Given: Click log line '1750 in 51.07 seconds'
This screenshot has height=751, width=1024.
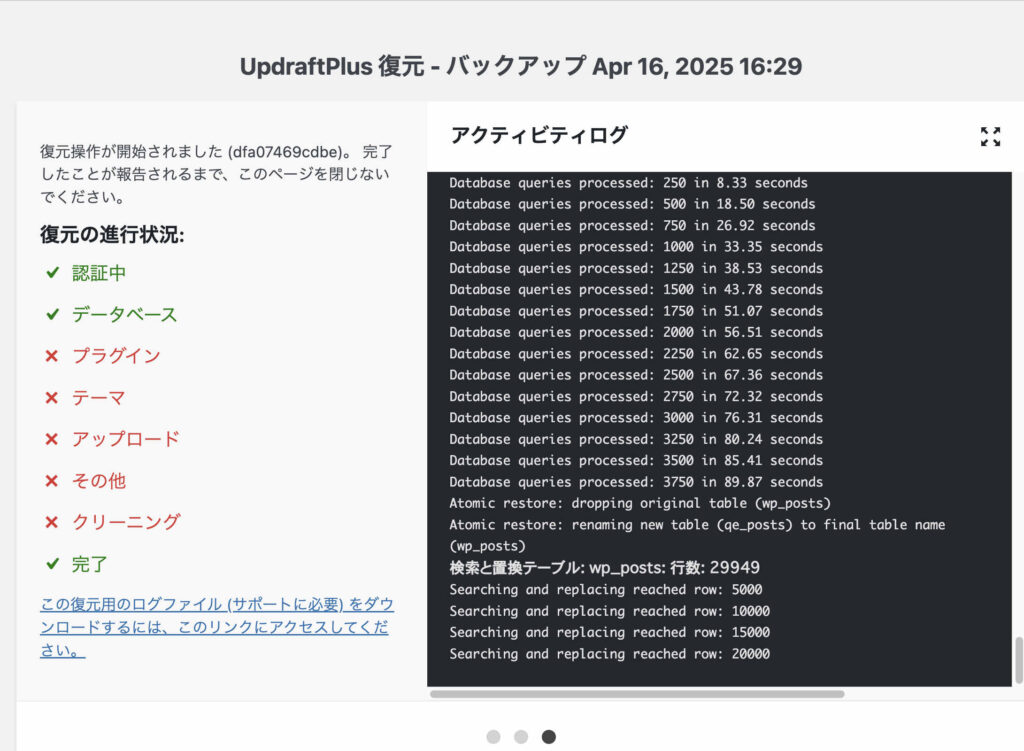Looking at the screenshot, I should click(x=636, y=311).
